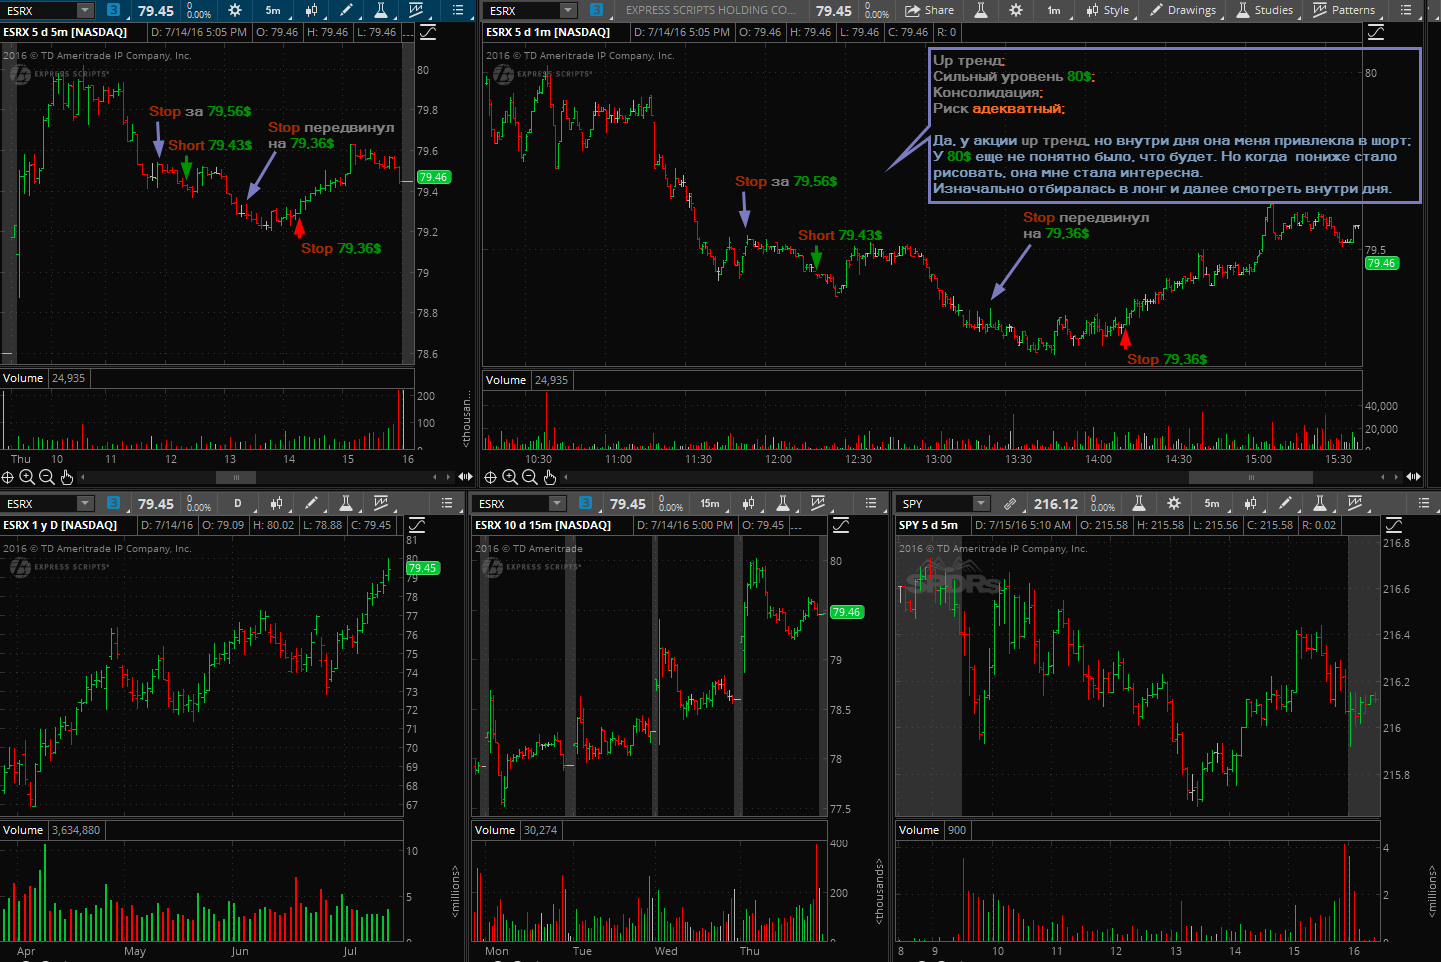Open candle style icon in ESRX 15m panel
Screen dimensions: 1441x962
tap(748, 503)
